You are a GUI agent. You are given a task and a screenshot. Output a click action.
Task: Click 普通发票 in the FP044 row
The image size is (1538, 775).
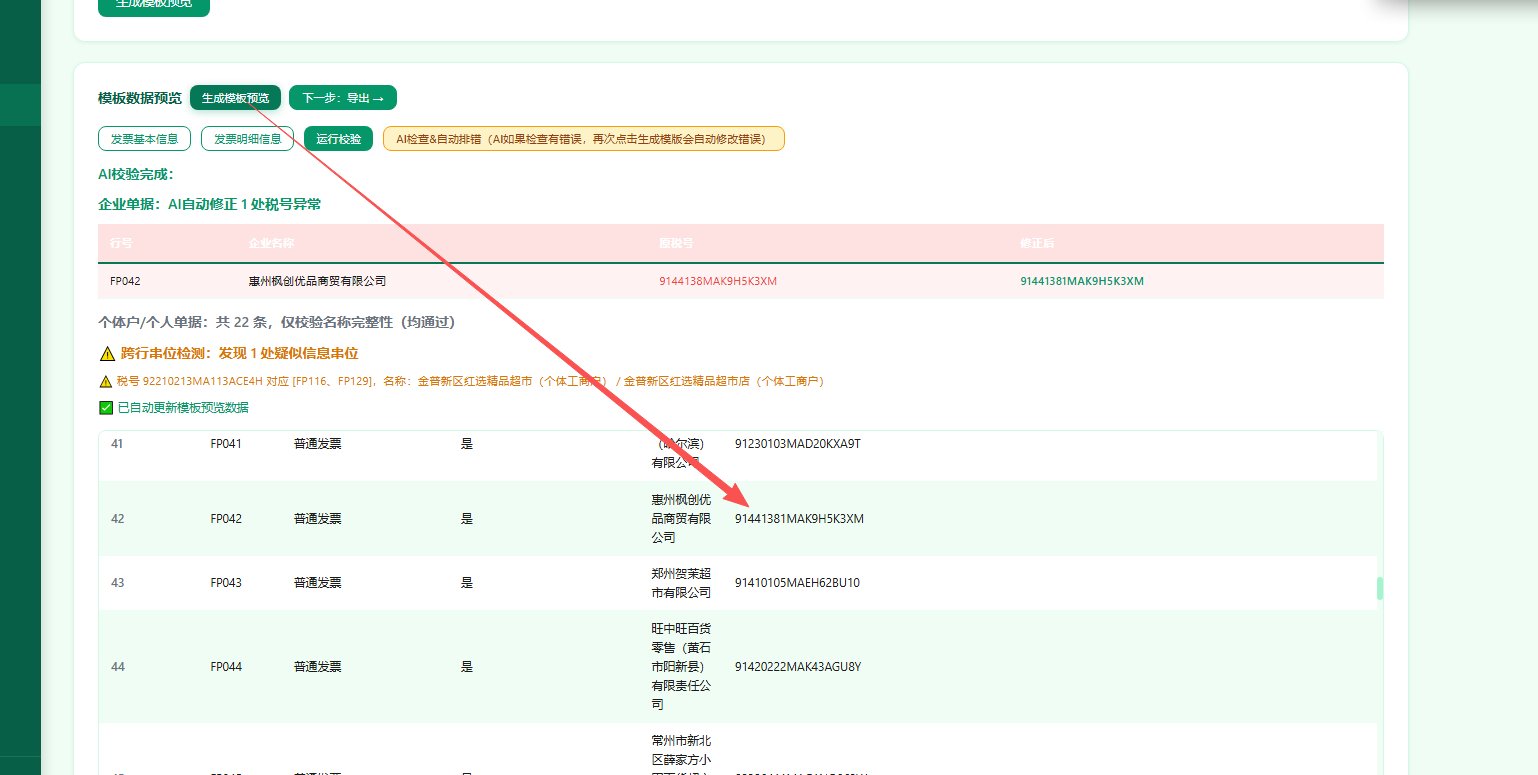[317, 666]
